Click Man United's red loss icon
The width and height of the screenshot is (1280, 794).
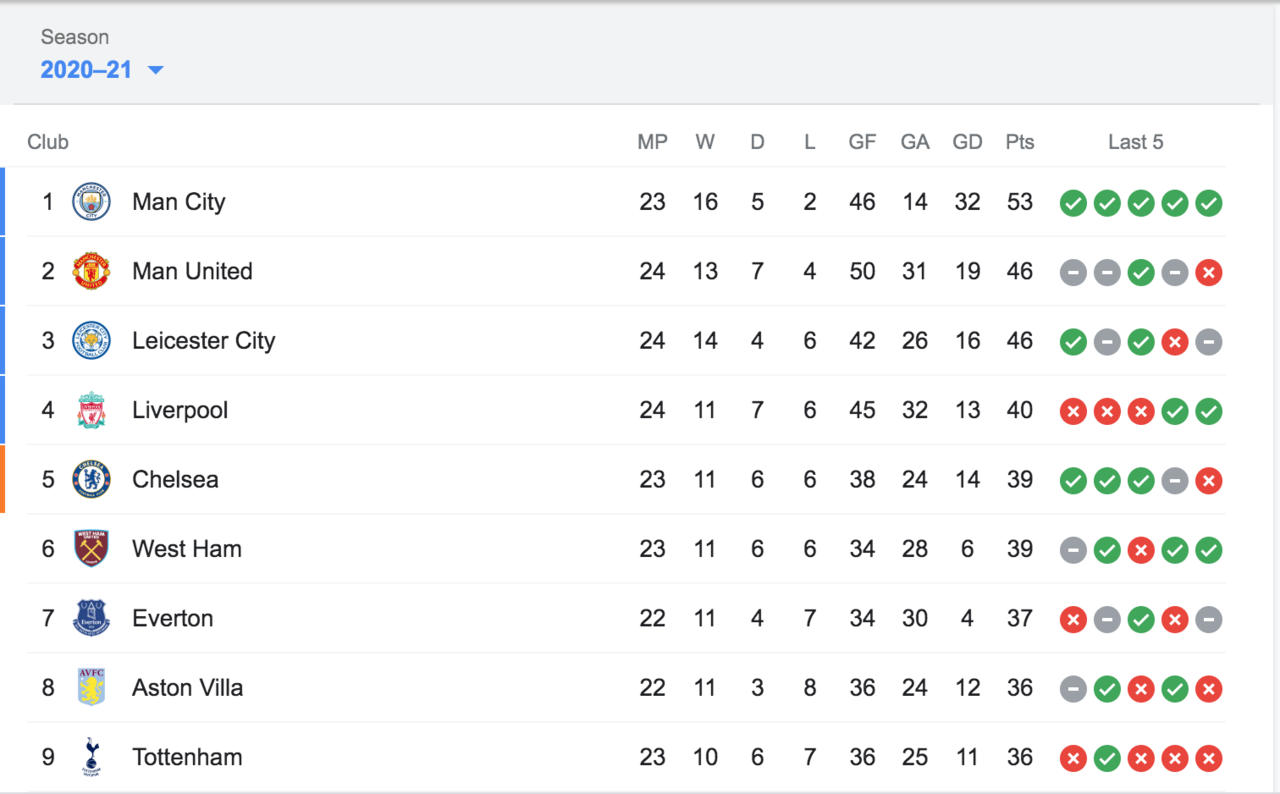(1209, 273)
